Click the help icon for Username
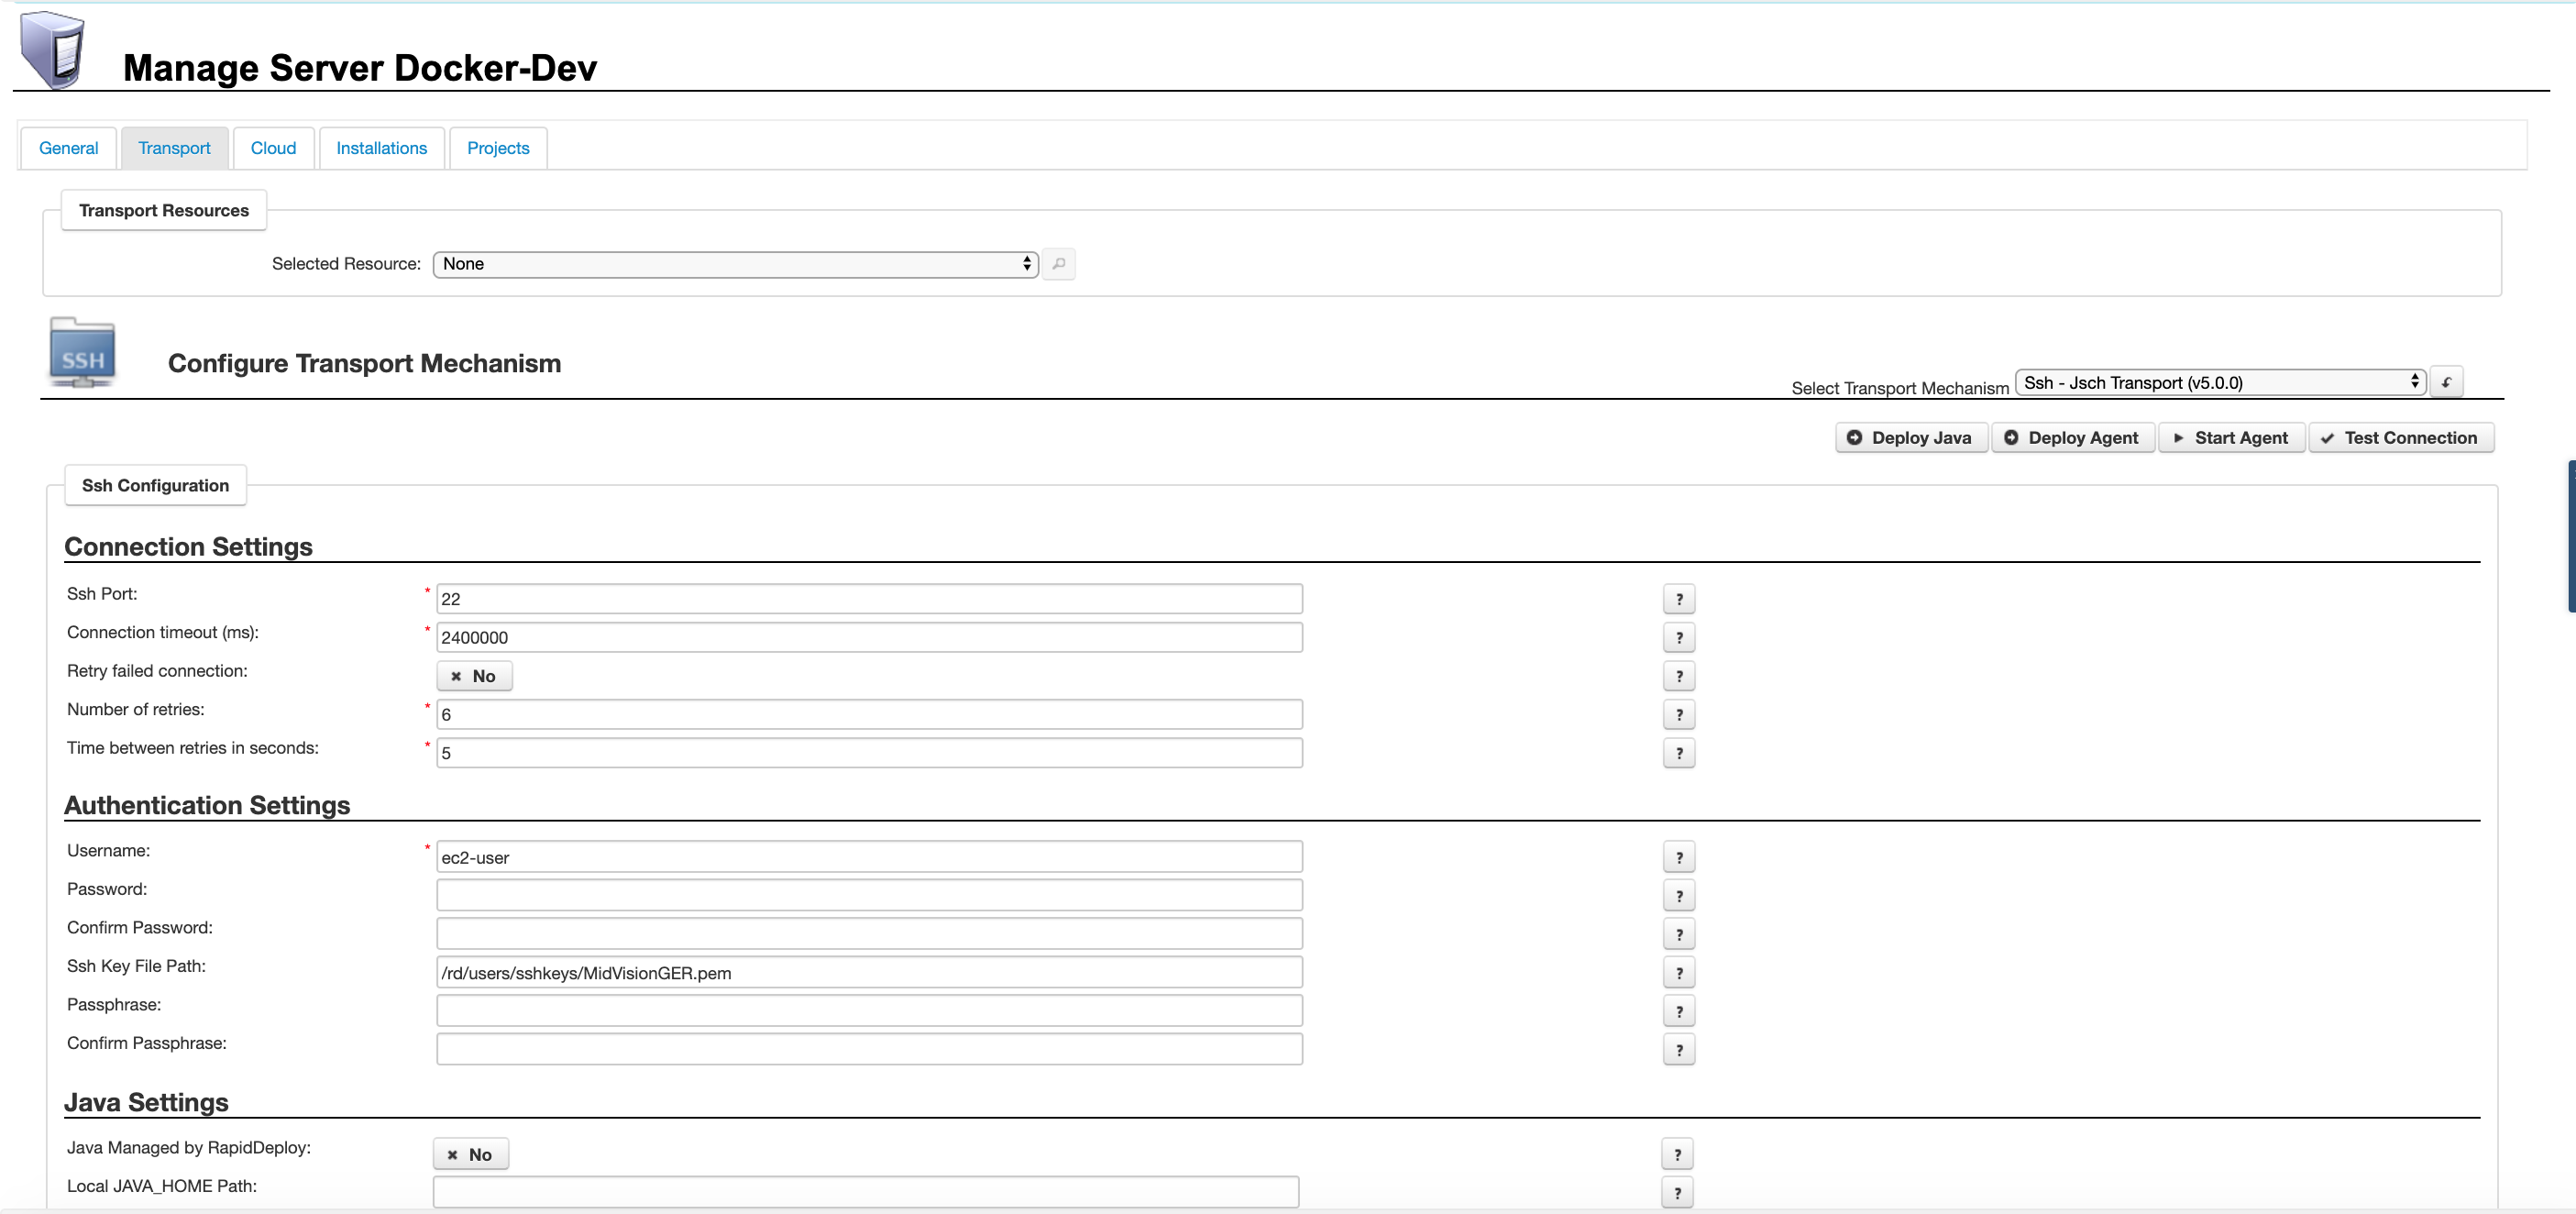Viewport: 2576px width, 1214px height. [x=1679, y=857]
